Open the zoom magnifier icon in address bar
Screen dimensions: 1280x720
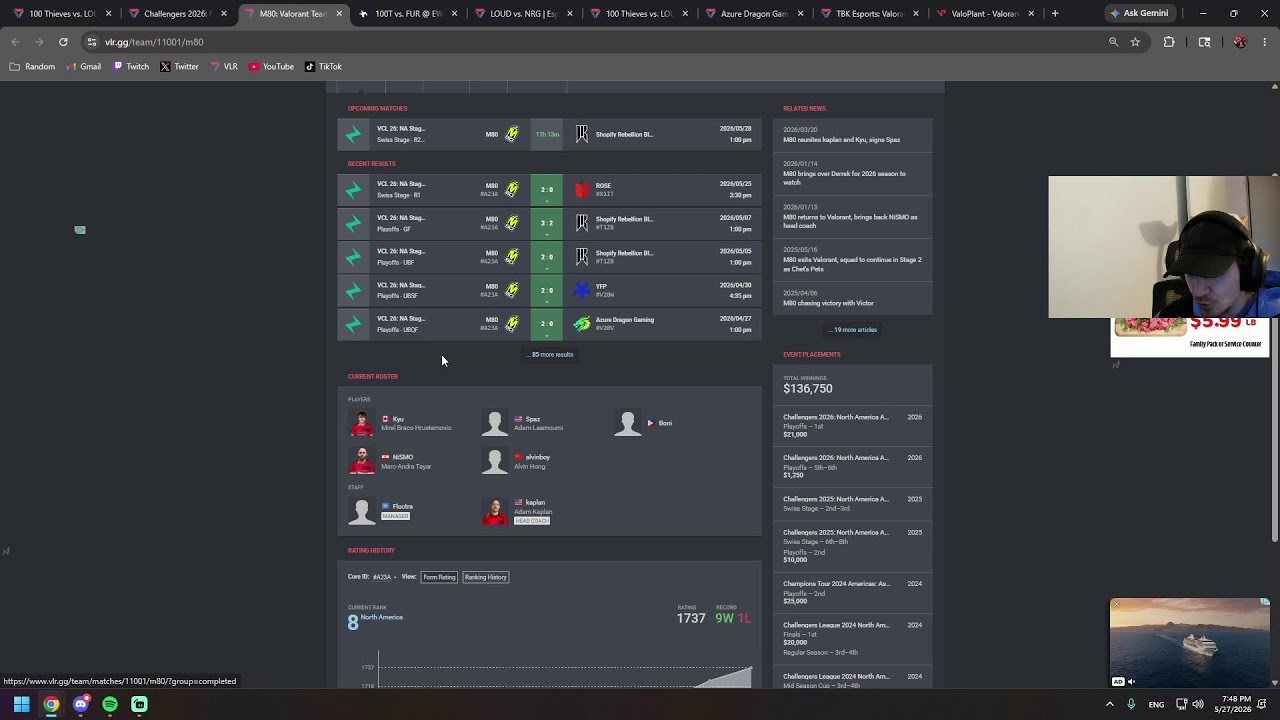pyautogui.click(x=1113, y=42)
